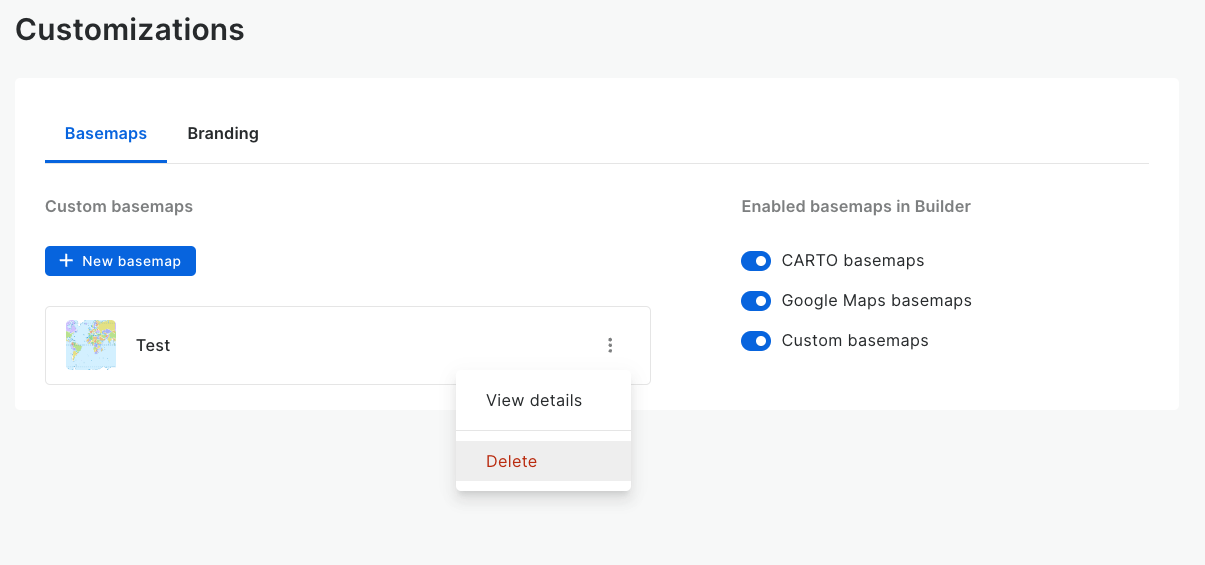
Task: Click the Customizations page heading
Action: pos(130,29)
